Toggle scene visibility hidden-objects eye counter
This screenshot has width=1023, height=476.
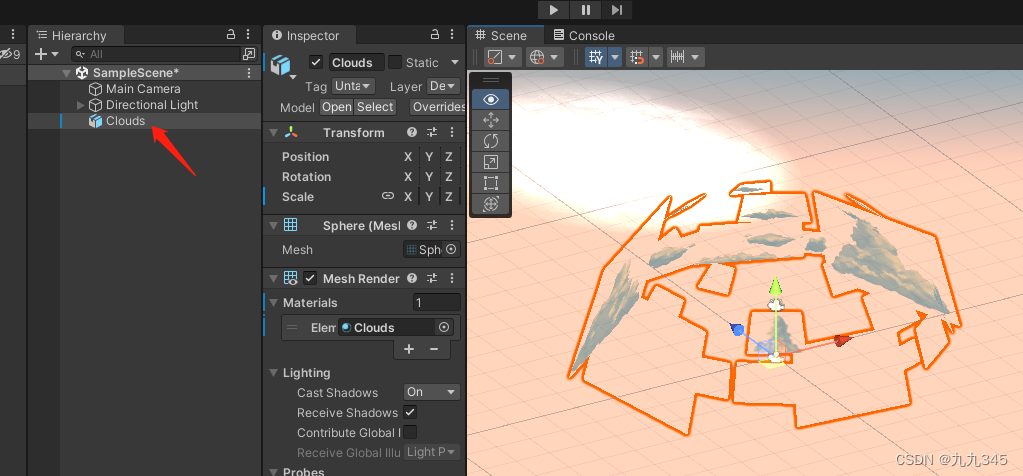click(x=10, y=54)
